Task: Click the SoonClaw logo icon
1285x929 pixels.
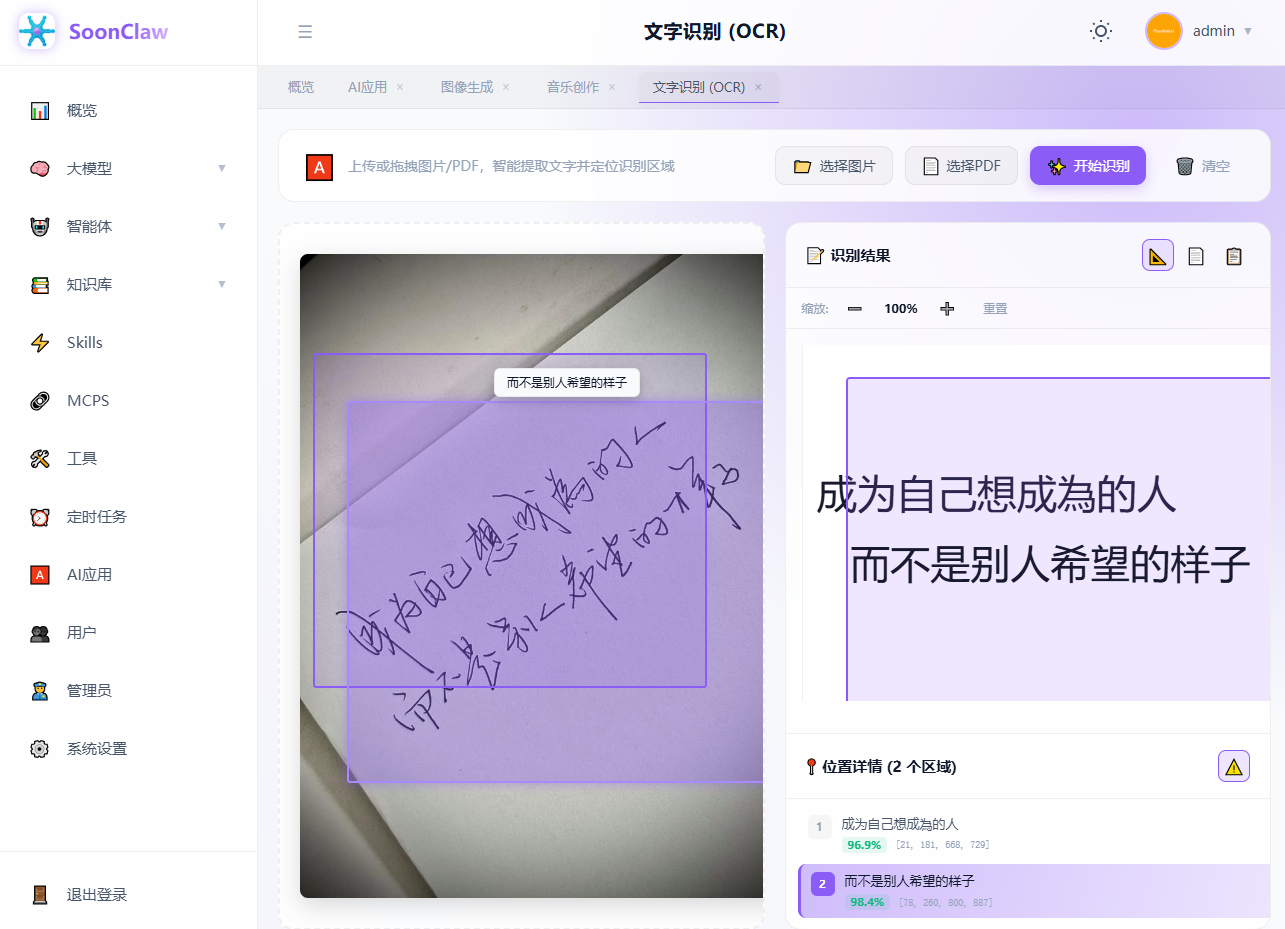Action: (x=37, y=32)
